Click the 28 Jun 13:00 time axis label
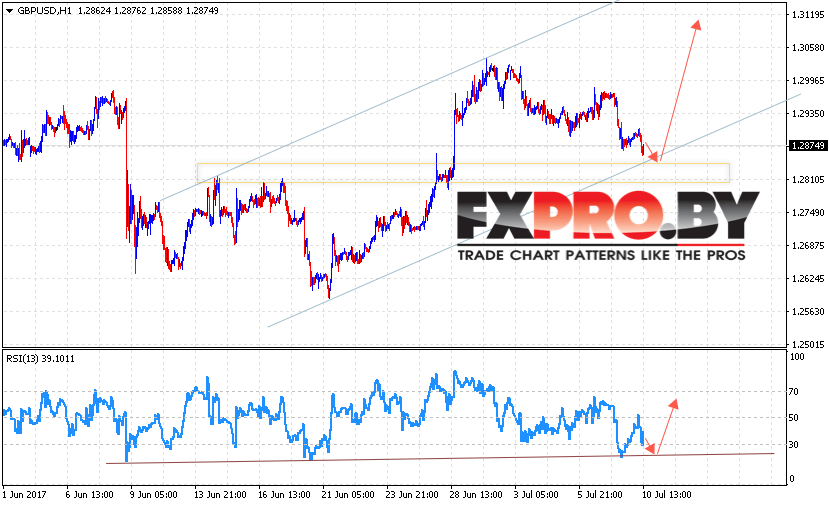829x506 pixels. (476, 495)
